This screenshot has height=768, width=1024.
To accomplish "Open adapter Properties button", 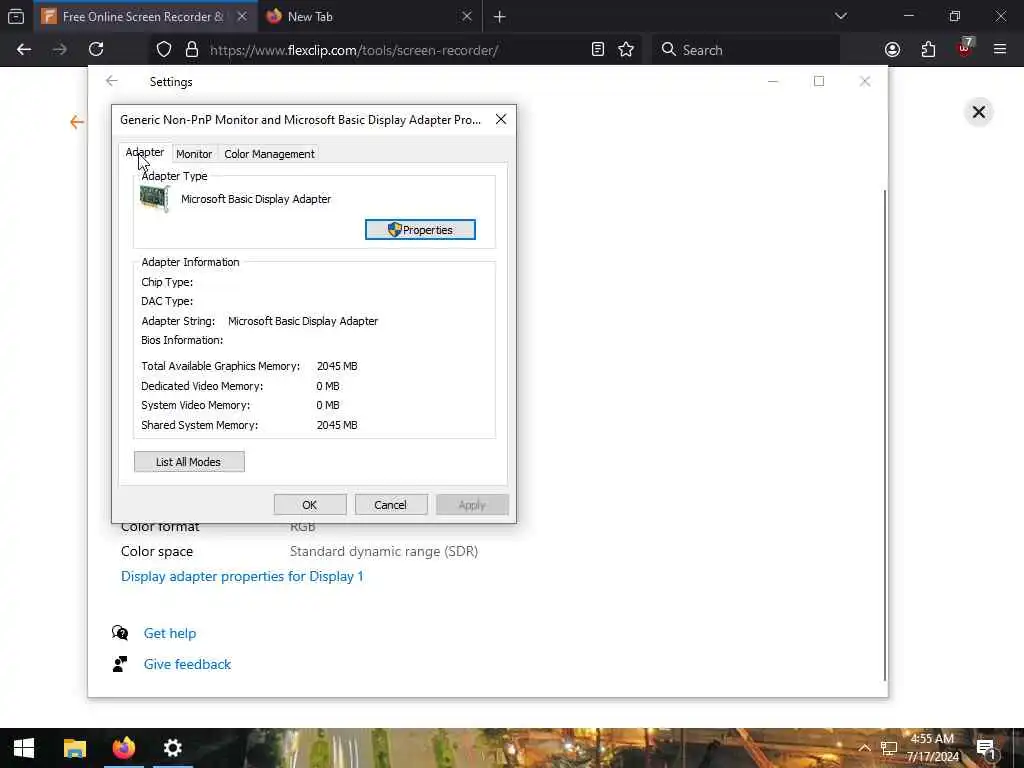I will coord(420,230).
